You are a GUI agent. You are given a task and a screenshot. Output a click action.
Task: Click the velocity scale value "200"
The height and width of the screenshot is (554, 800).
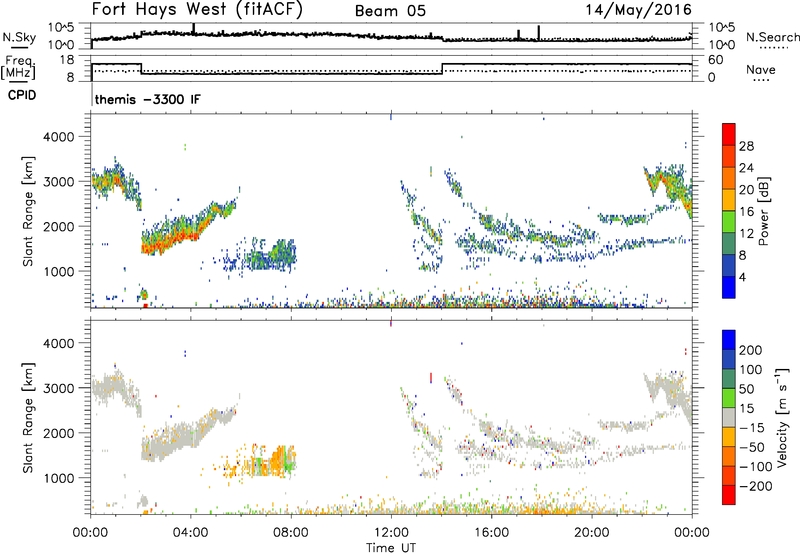click(751, 350)
